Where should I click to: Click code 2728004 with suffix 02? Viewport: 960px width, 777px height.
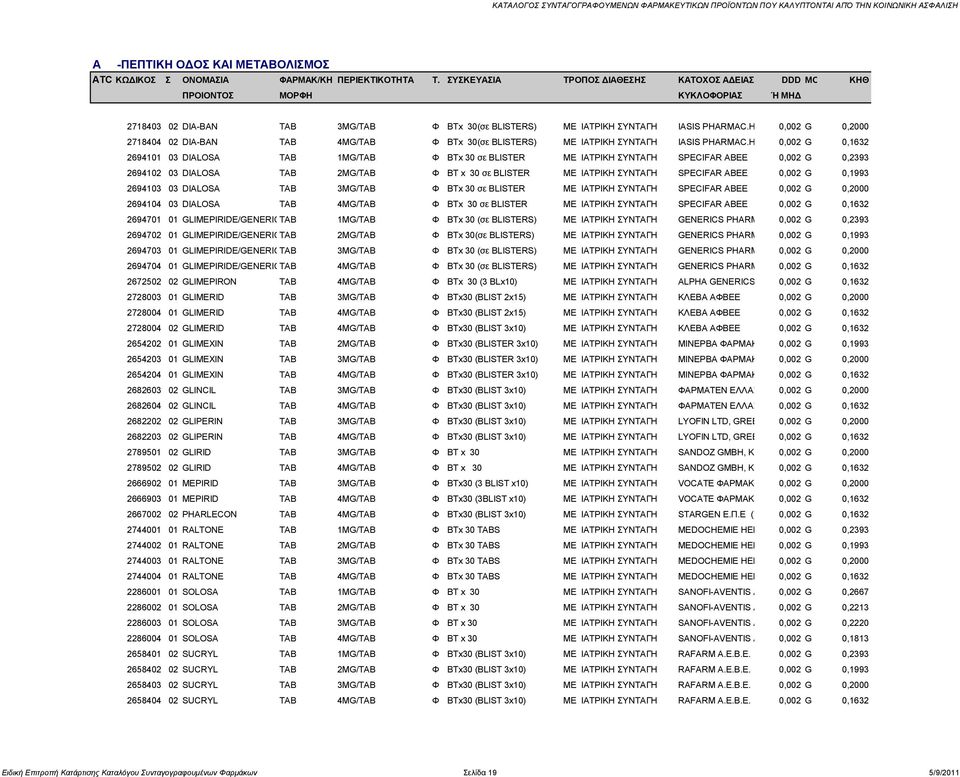pyautogui.click(x=144, y=328)
